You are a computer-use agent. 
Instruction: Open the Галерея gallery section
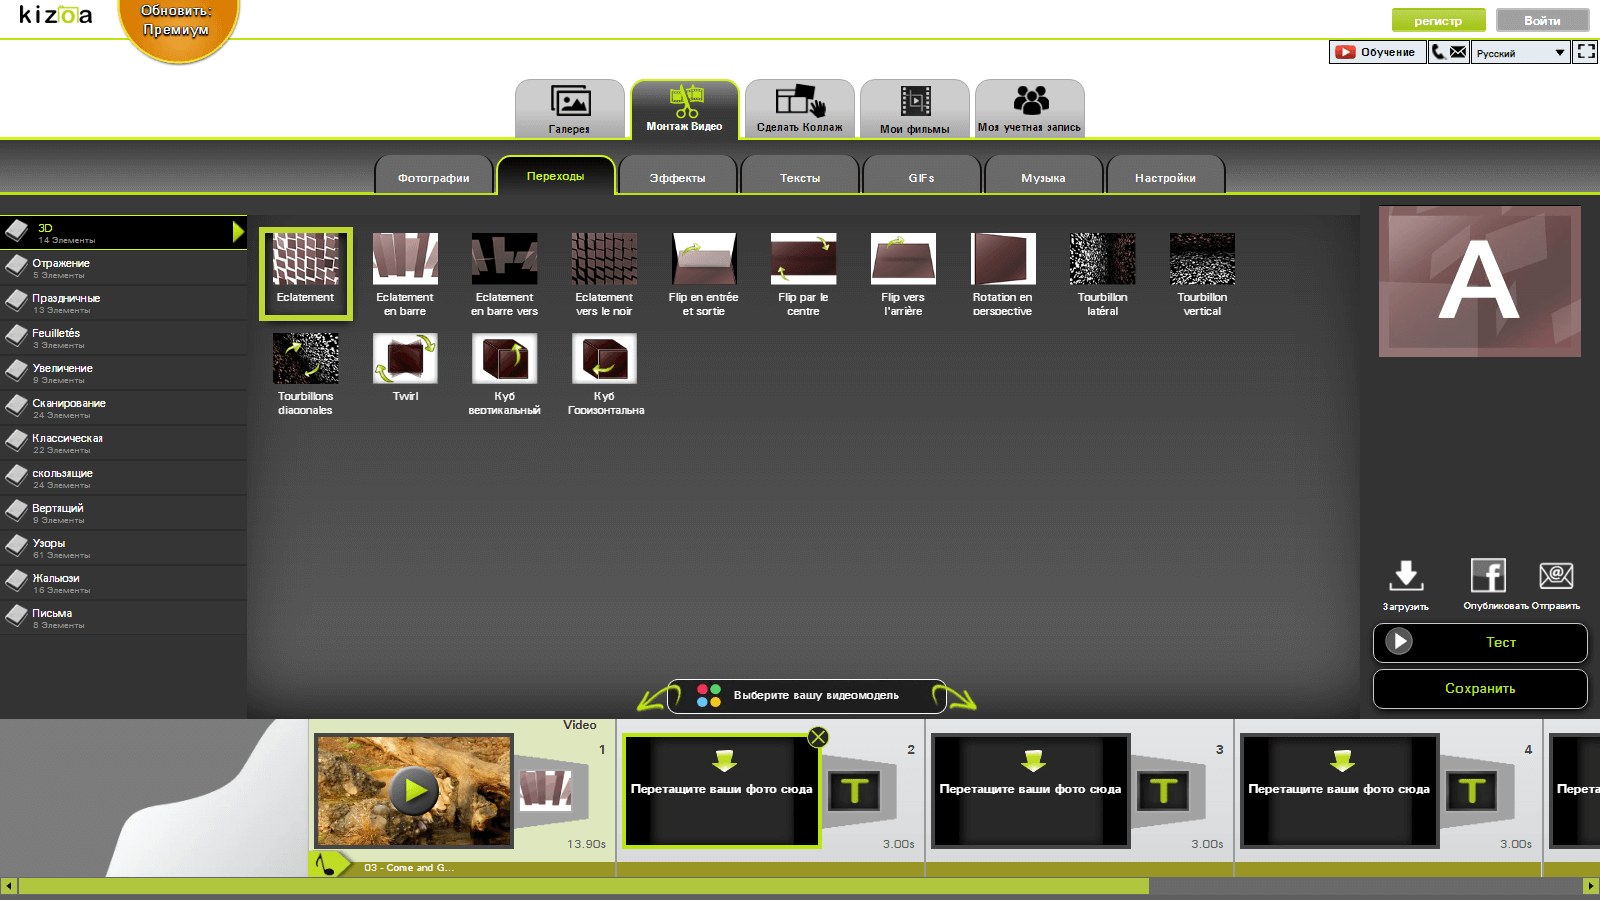coord(570,109)
